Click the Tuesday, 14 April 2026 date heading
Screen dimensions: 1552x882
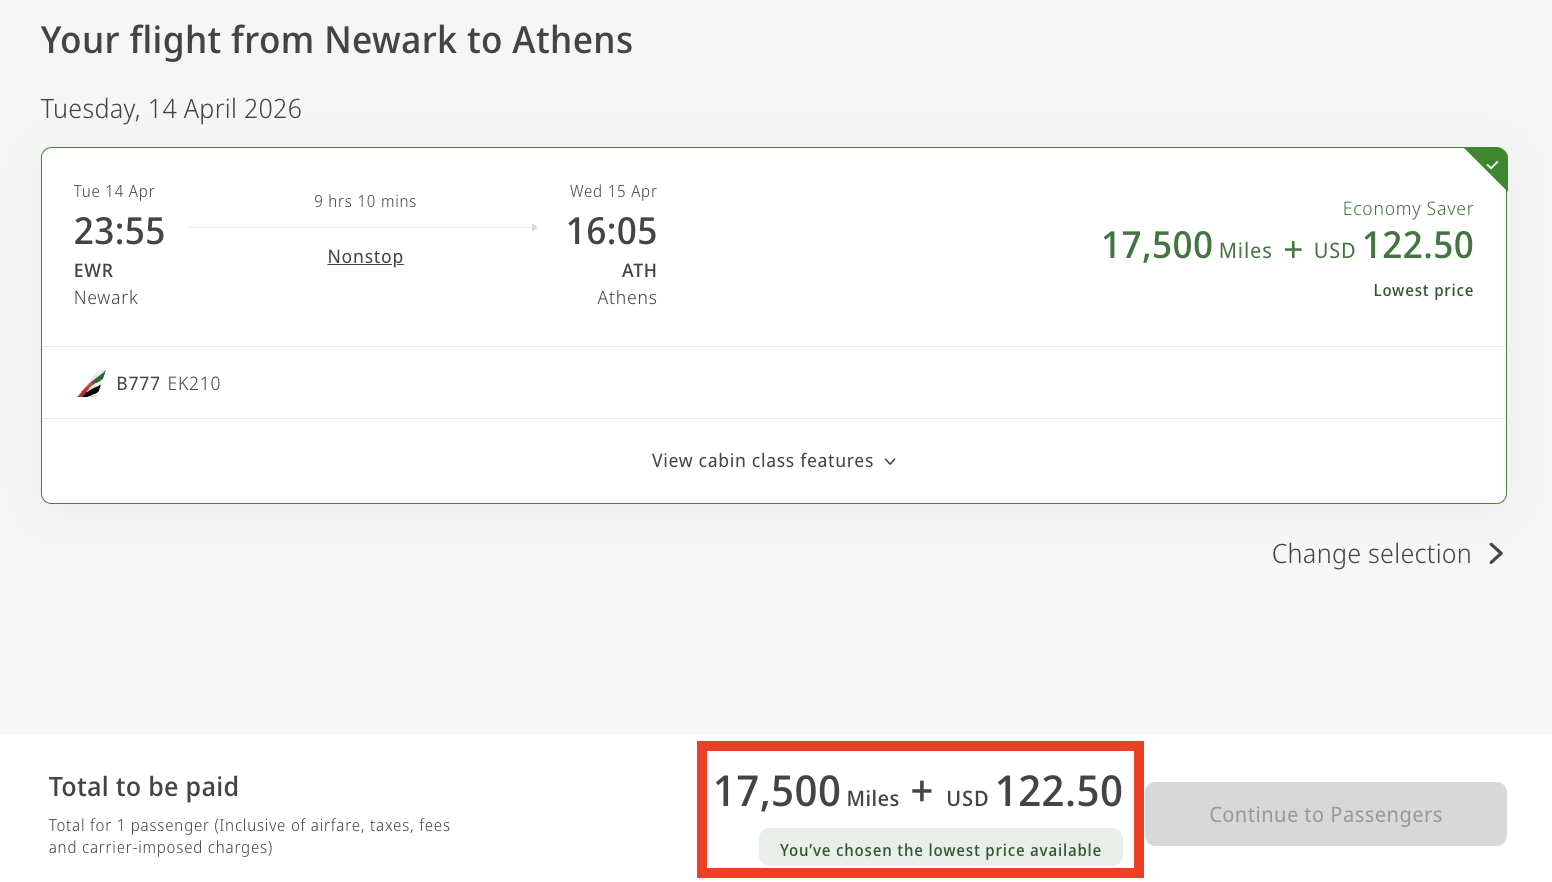[171, 109]
